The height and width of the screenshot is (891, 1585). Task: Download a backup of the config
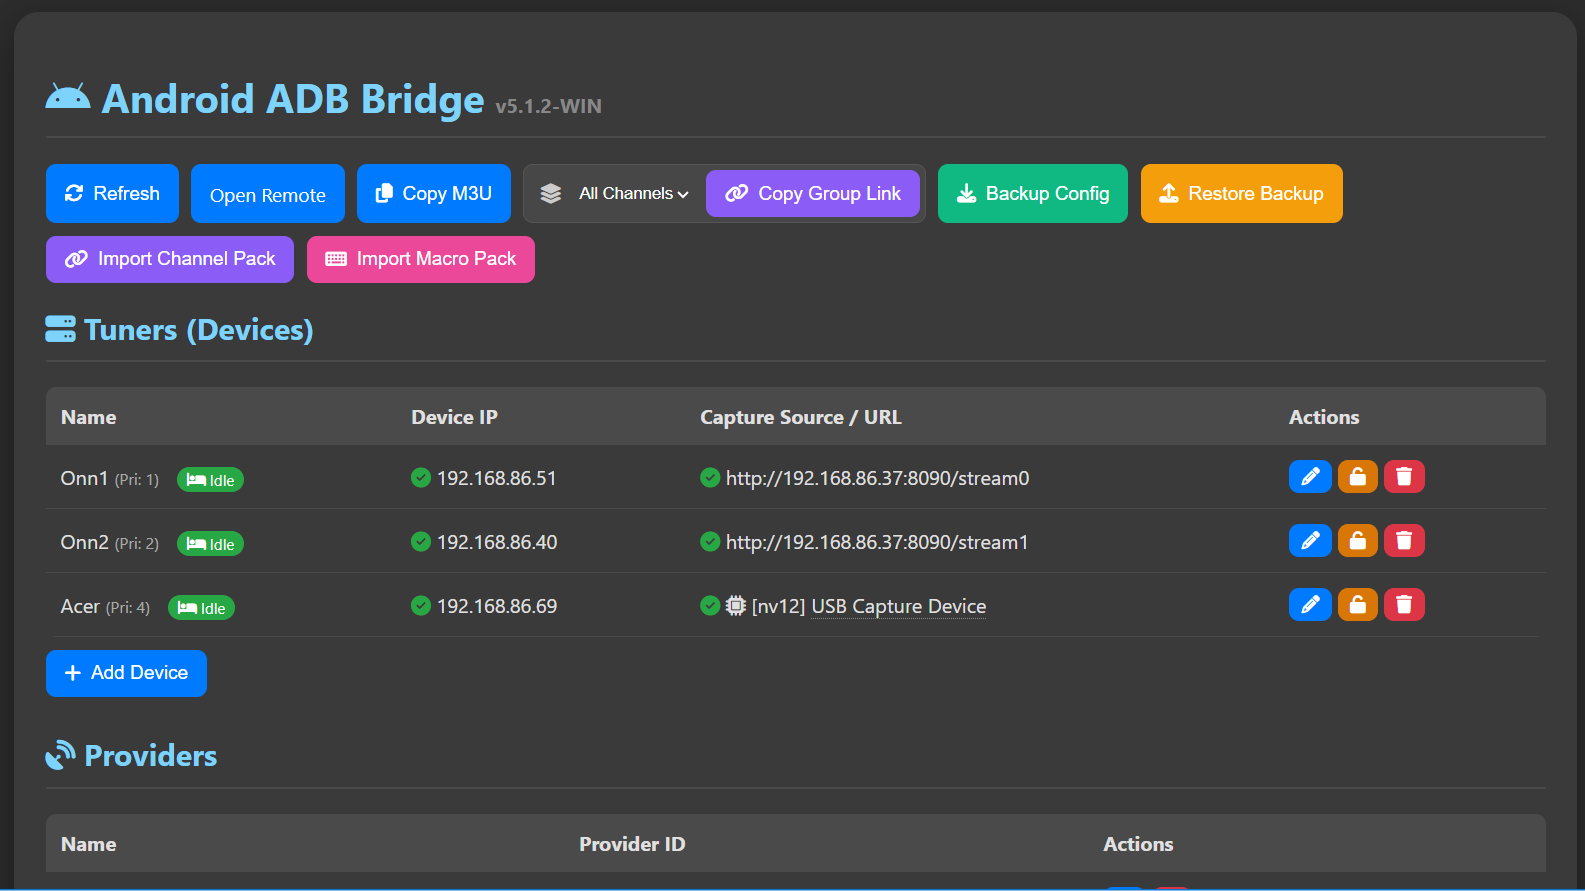(x=1033, y=194)
